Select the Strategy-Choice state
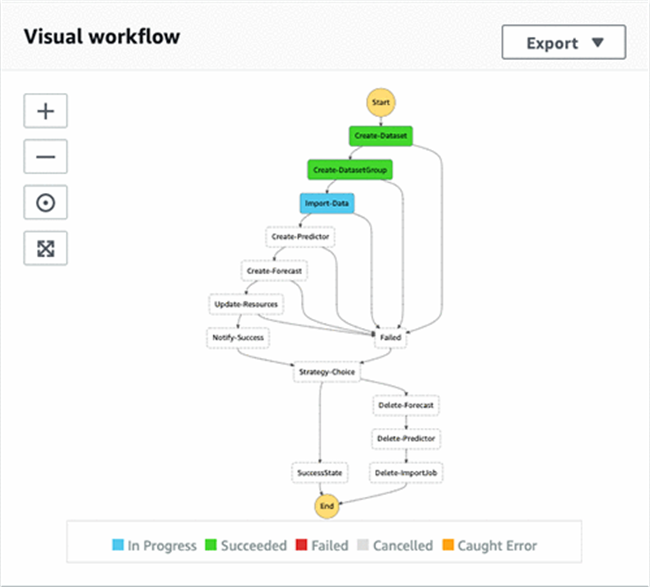The width and height of the screenshot is (650, 587). click(327, 372)
